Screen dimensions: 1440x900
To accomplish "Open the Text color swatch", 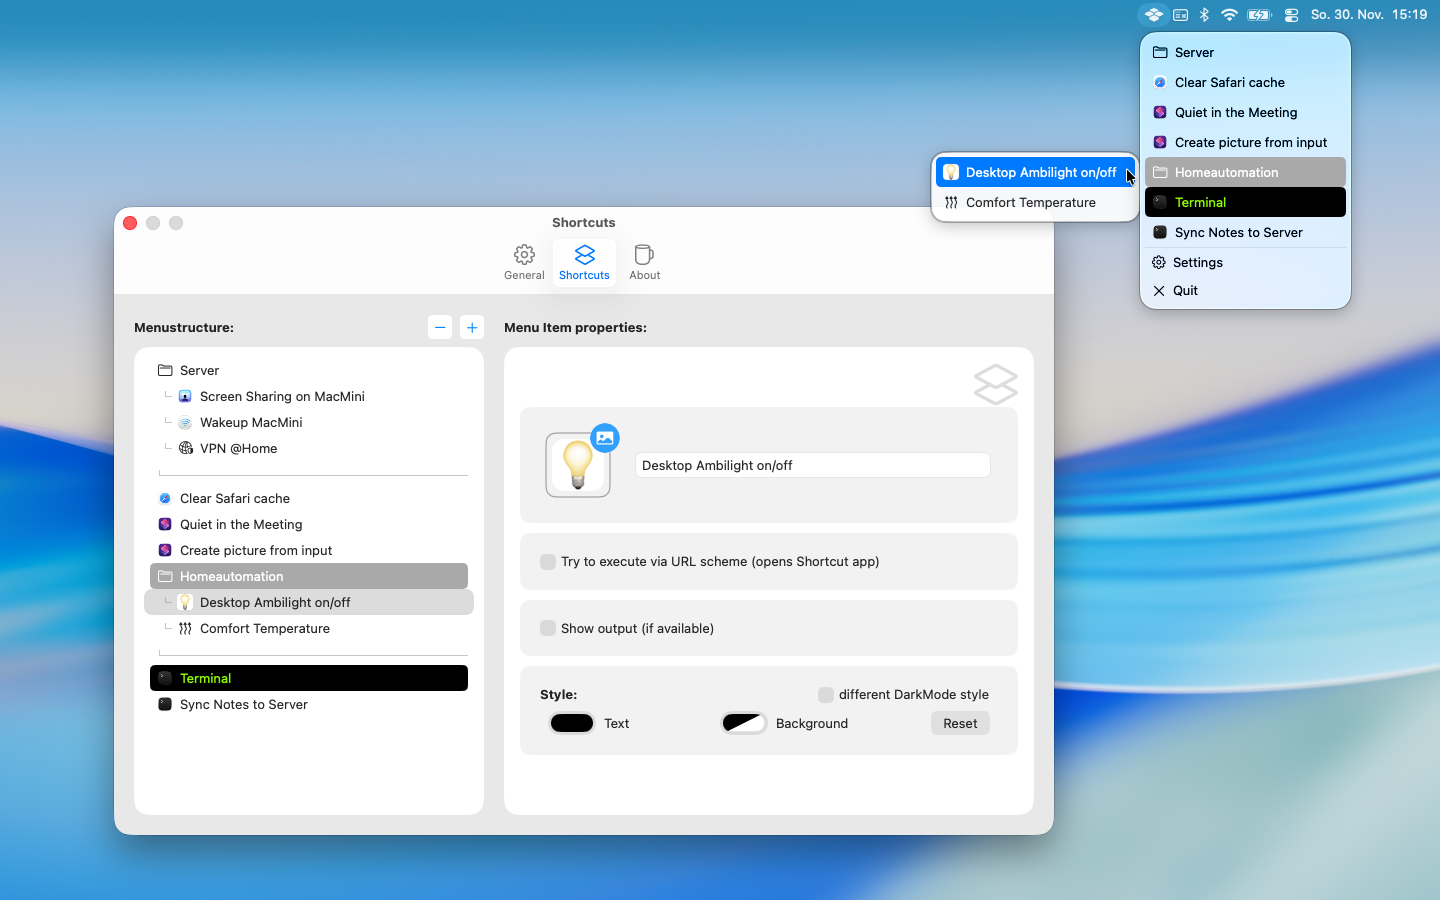I will point(572,723).
